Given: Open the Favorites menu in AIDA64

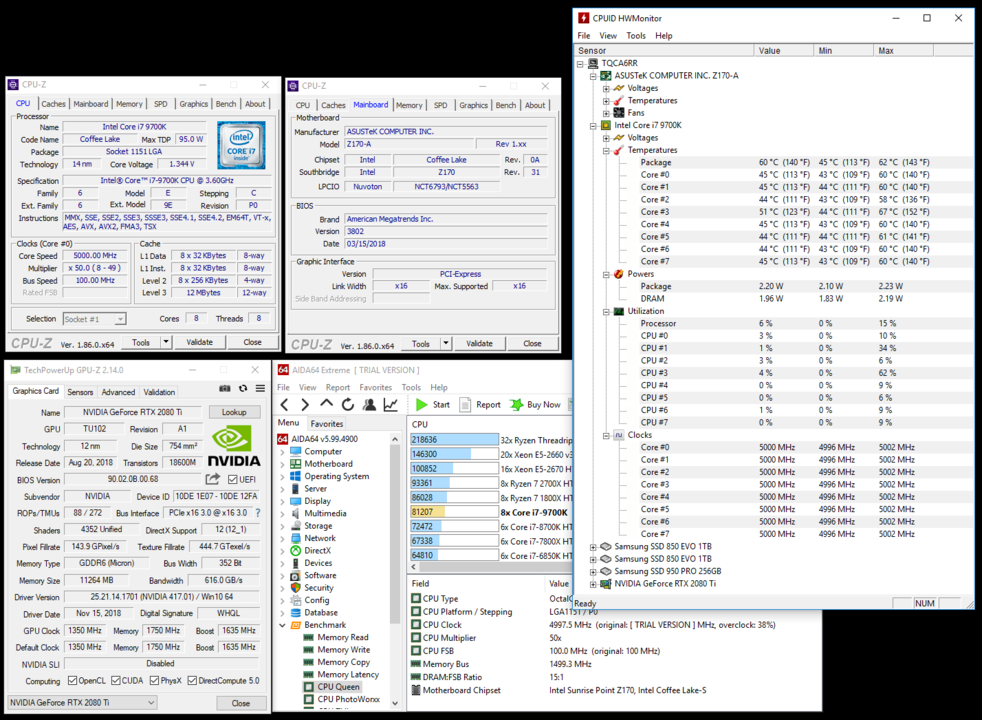Looking at the screenshot, I should click(x=375, y=388).
